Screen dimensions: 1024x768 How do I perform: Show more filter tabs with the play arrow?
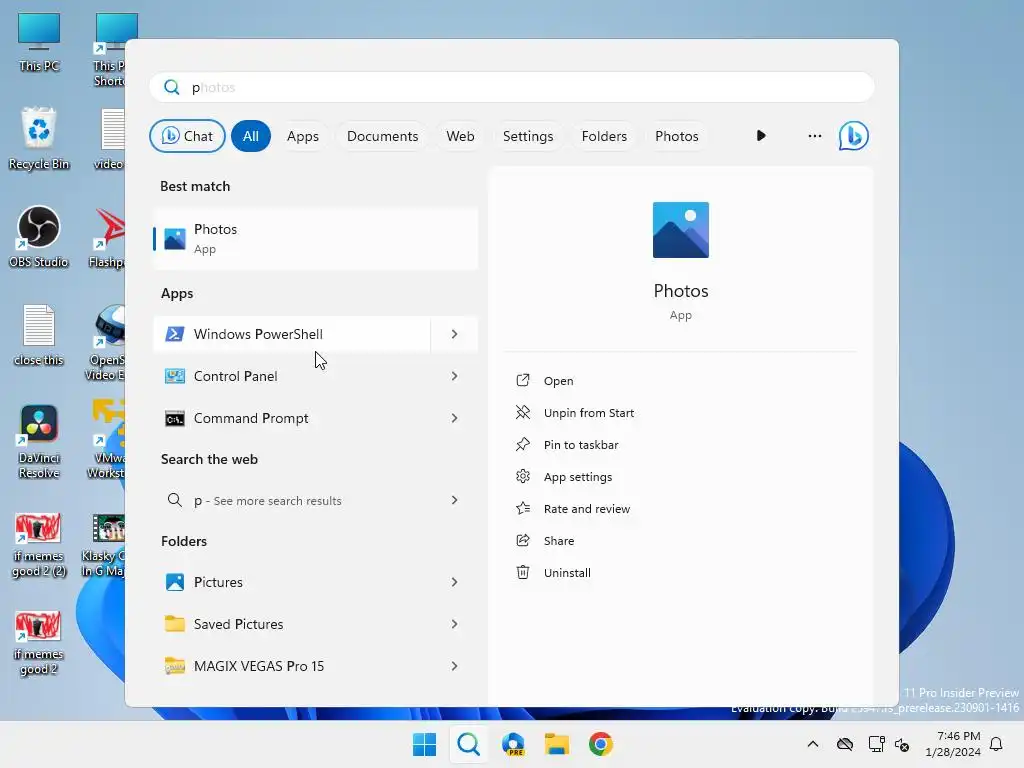[761, 136]
